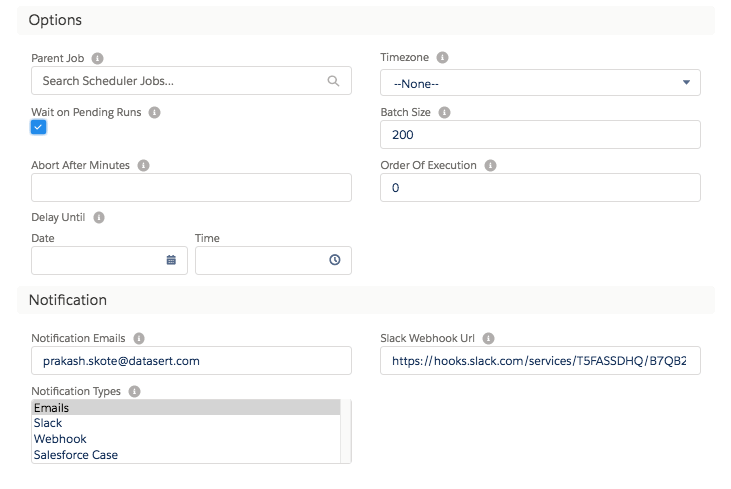The width and height of the screenshot is (731, 489).
Task: Focus the Abort After Minutes field
Action: (x=191, y=187)
